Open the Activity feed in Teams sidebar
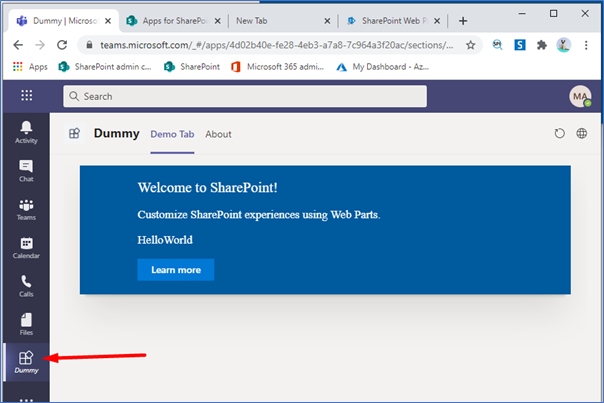The image size is (604, 403). [x=26, y=132]
